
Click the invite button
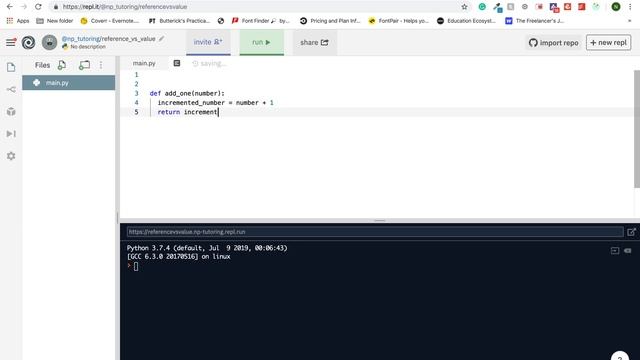pyautogui.click(x=208, y=42)
